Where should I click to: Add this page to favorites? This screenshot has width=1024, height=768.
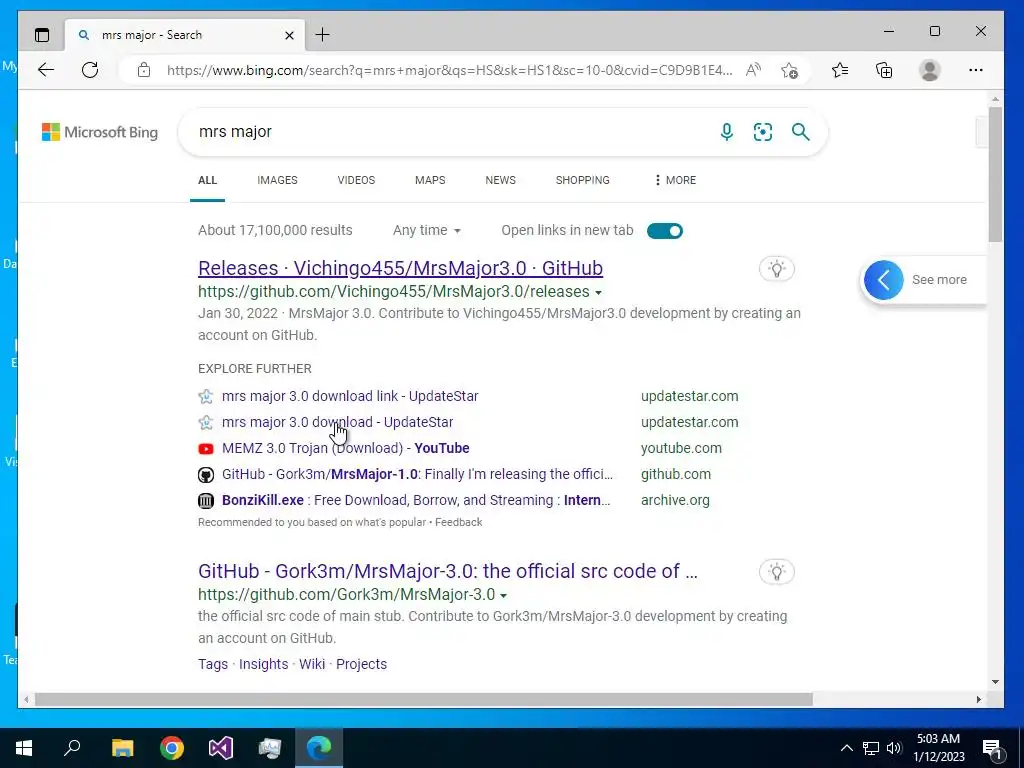[x=790, y=70]
